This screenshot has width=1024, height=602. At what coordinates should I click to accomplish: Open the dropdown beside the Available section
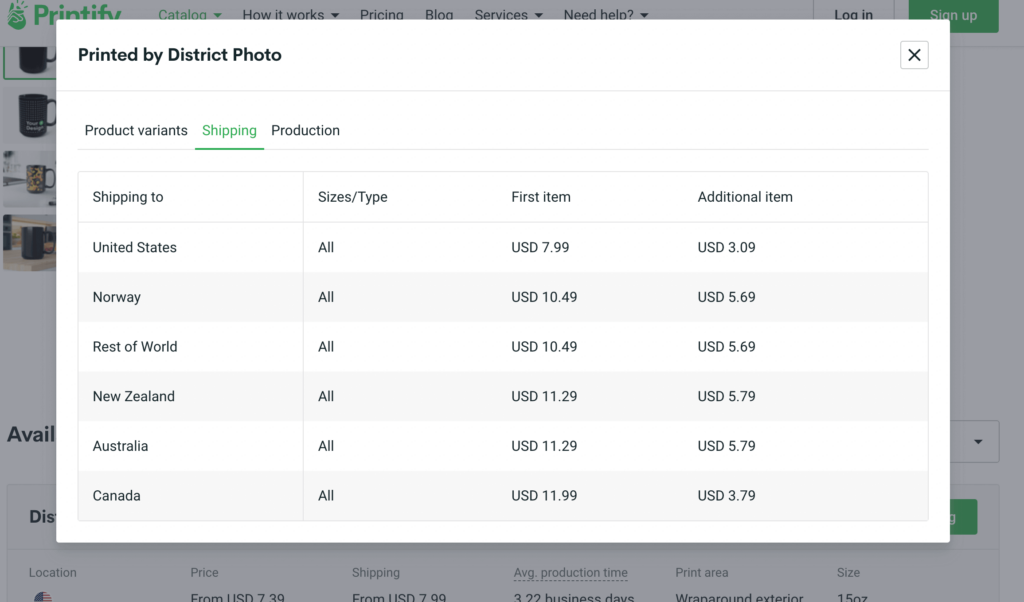[977, 441]
